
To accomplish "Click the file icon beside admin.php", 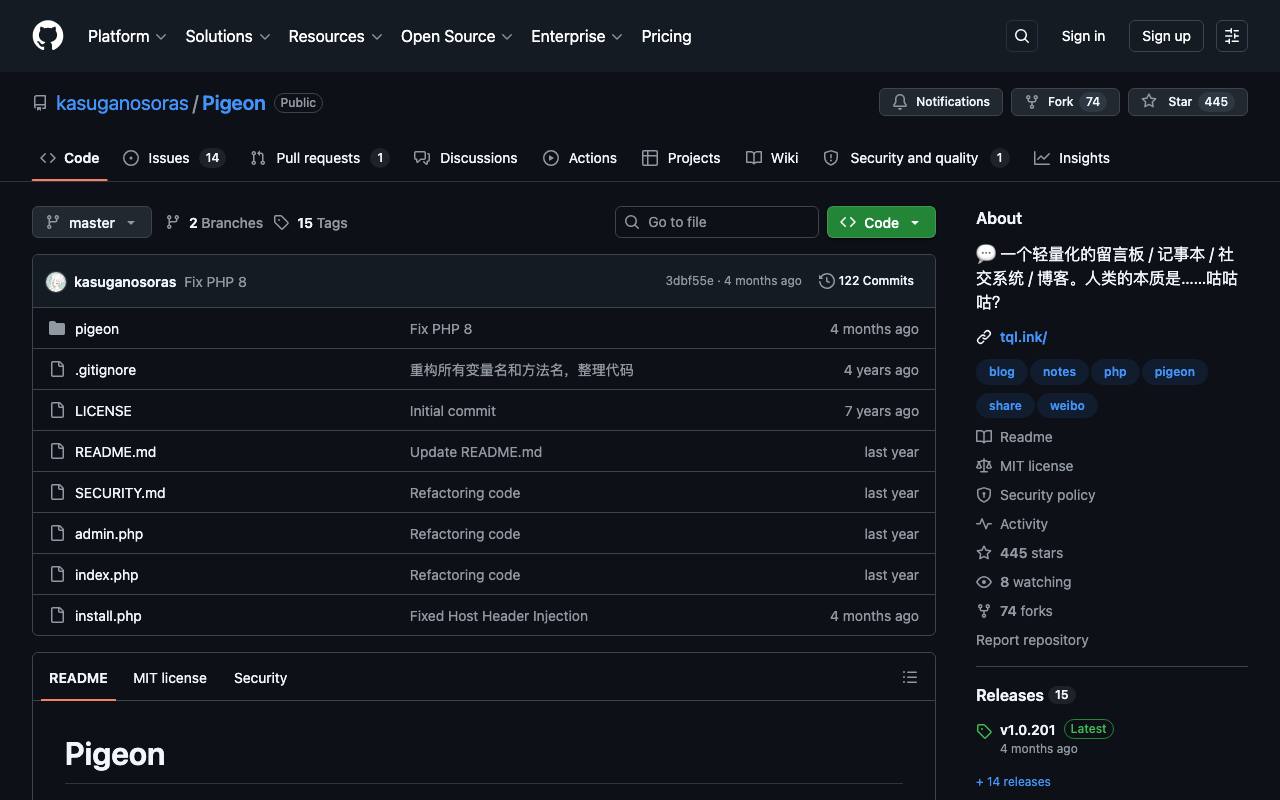I will (x=57, y=534).
